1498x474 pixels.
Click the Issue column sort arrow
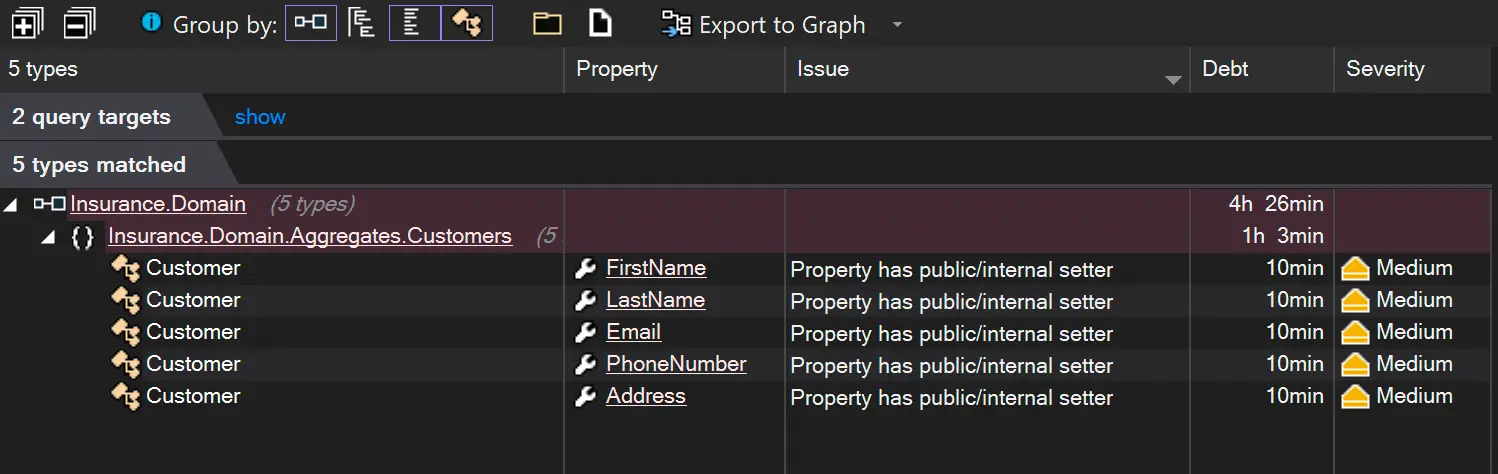coord(1173,80)
